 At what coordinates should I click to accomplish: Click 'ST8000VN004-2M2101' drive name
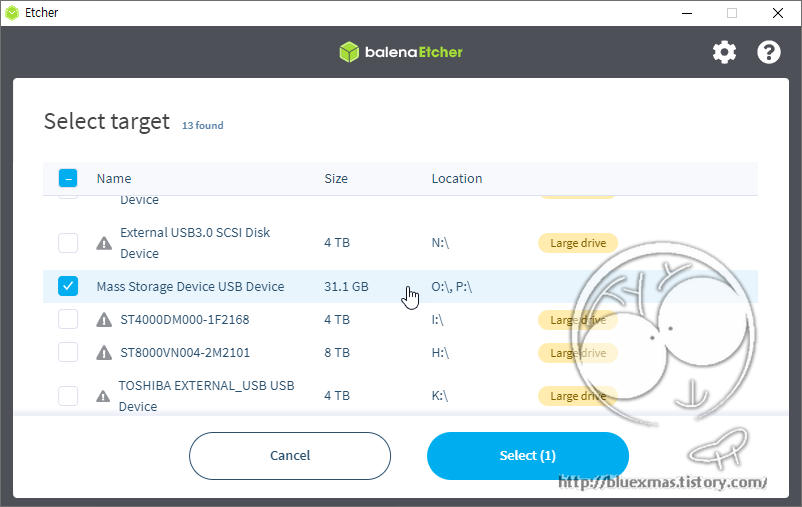coord(185,352)
